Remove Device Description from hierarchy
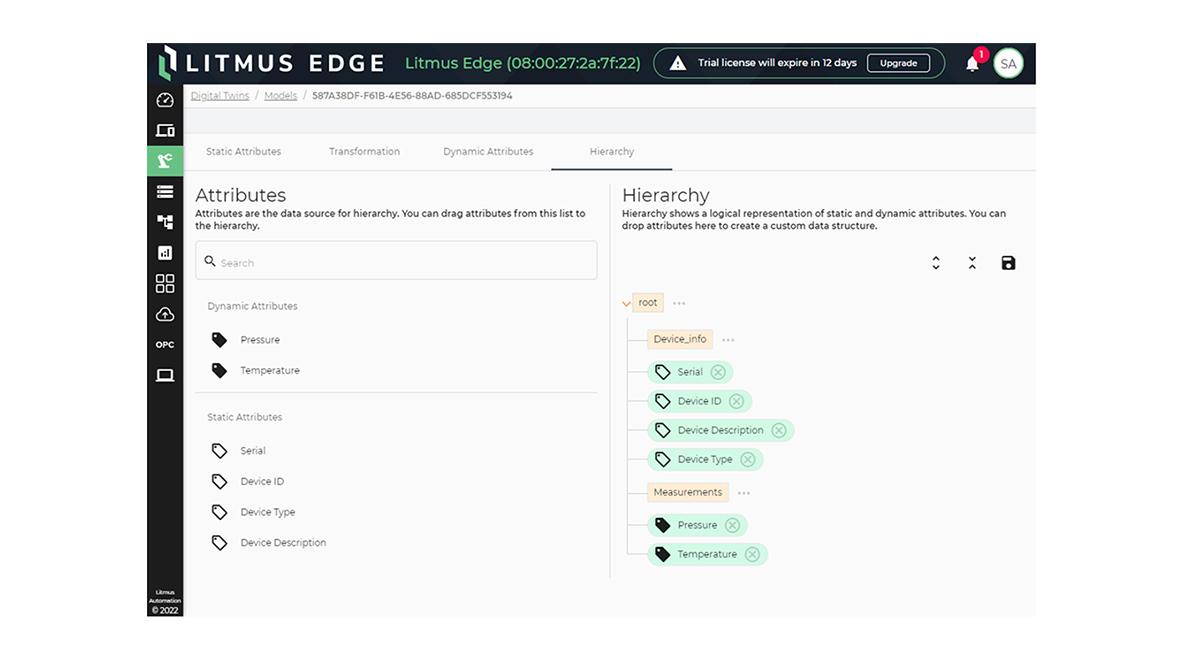Image resolution: width=1184 pixels, height=660 pixels. pos(779,431)
